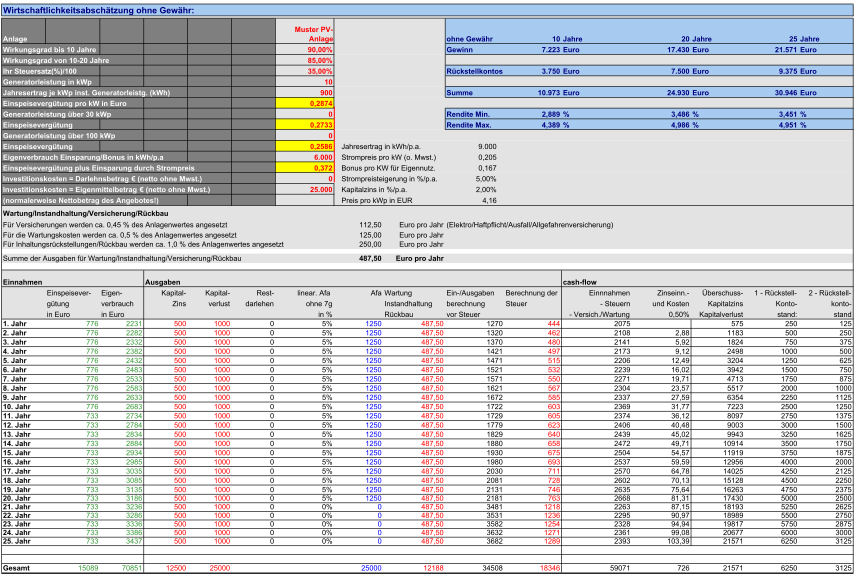
Task: Select the Gesamt total row label
Action: coord(17,568)
